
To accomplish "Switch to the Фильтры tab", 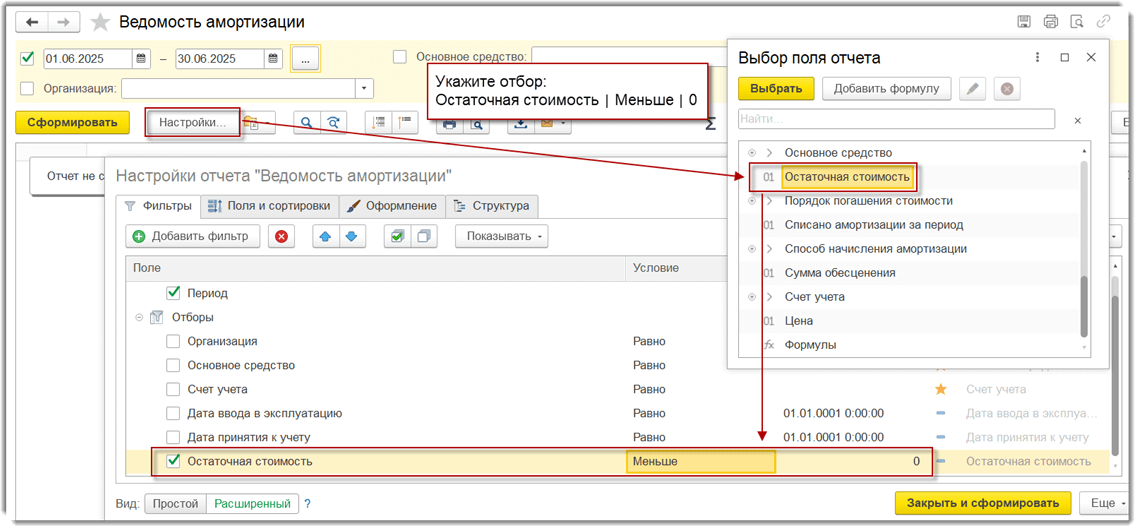I will coord(158,206).
